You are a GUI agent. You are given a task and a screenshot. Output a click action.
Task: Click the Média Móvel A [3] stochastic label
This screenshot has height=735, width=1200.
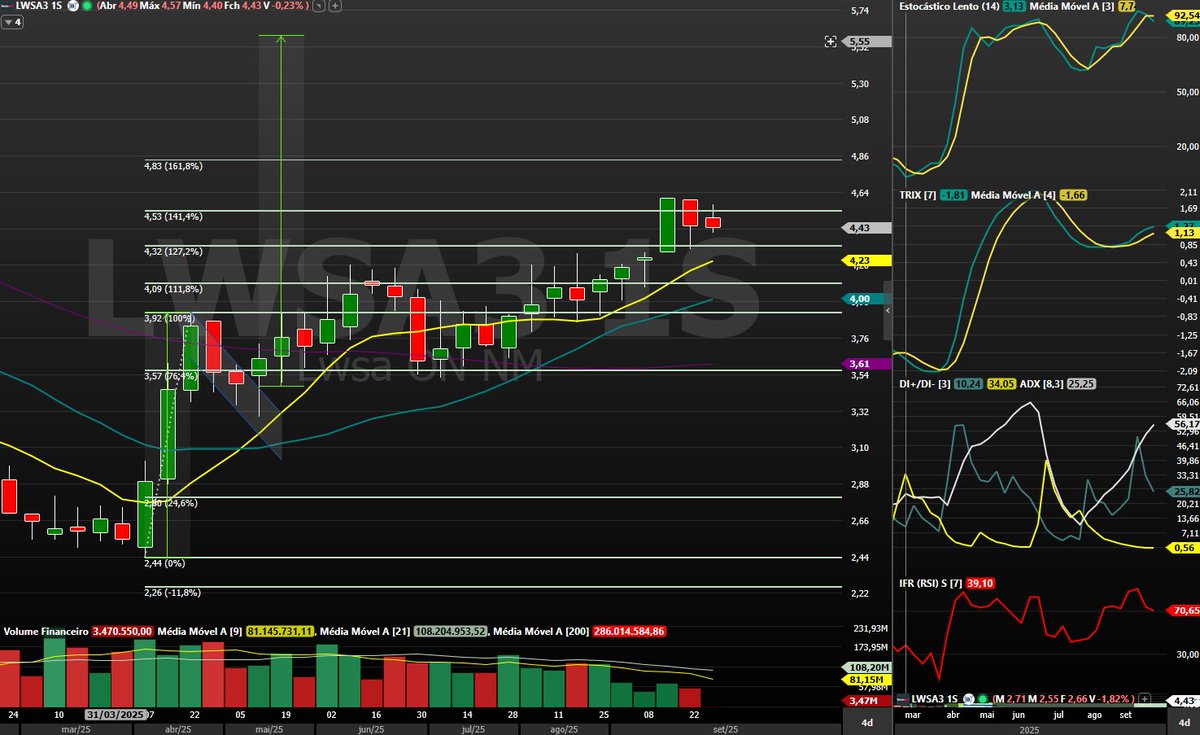(1072, 6)
